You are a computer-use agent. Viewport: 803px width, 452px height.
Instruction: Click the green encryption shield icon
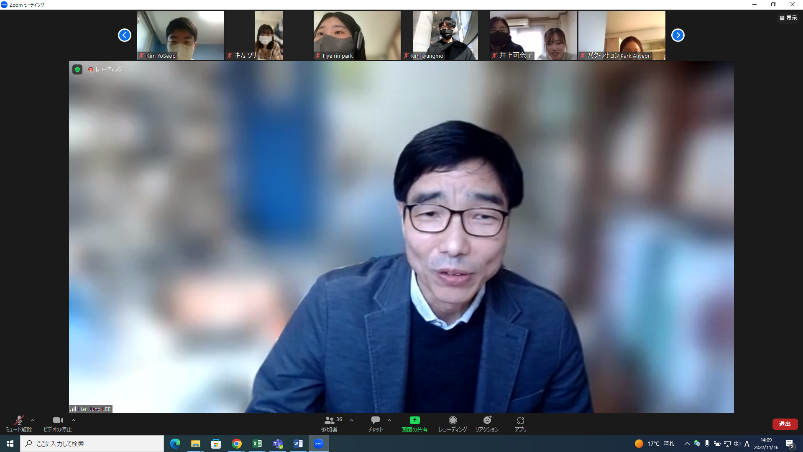pos(77,69)
